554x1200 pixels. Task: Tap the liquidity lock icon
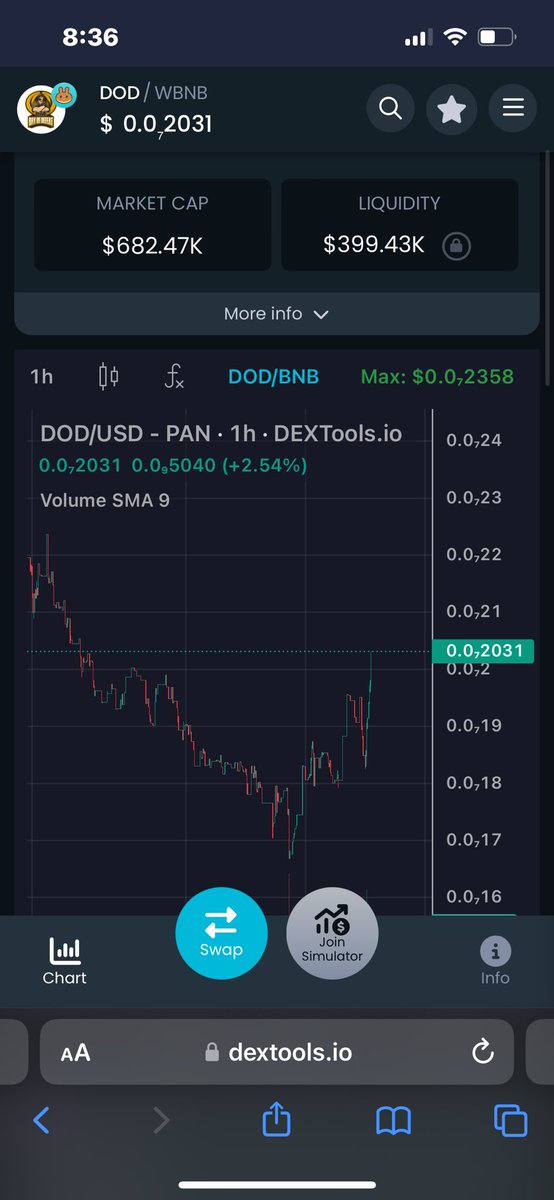click(x=456, y=246)
